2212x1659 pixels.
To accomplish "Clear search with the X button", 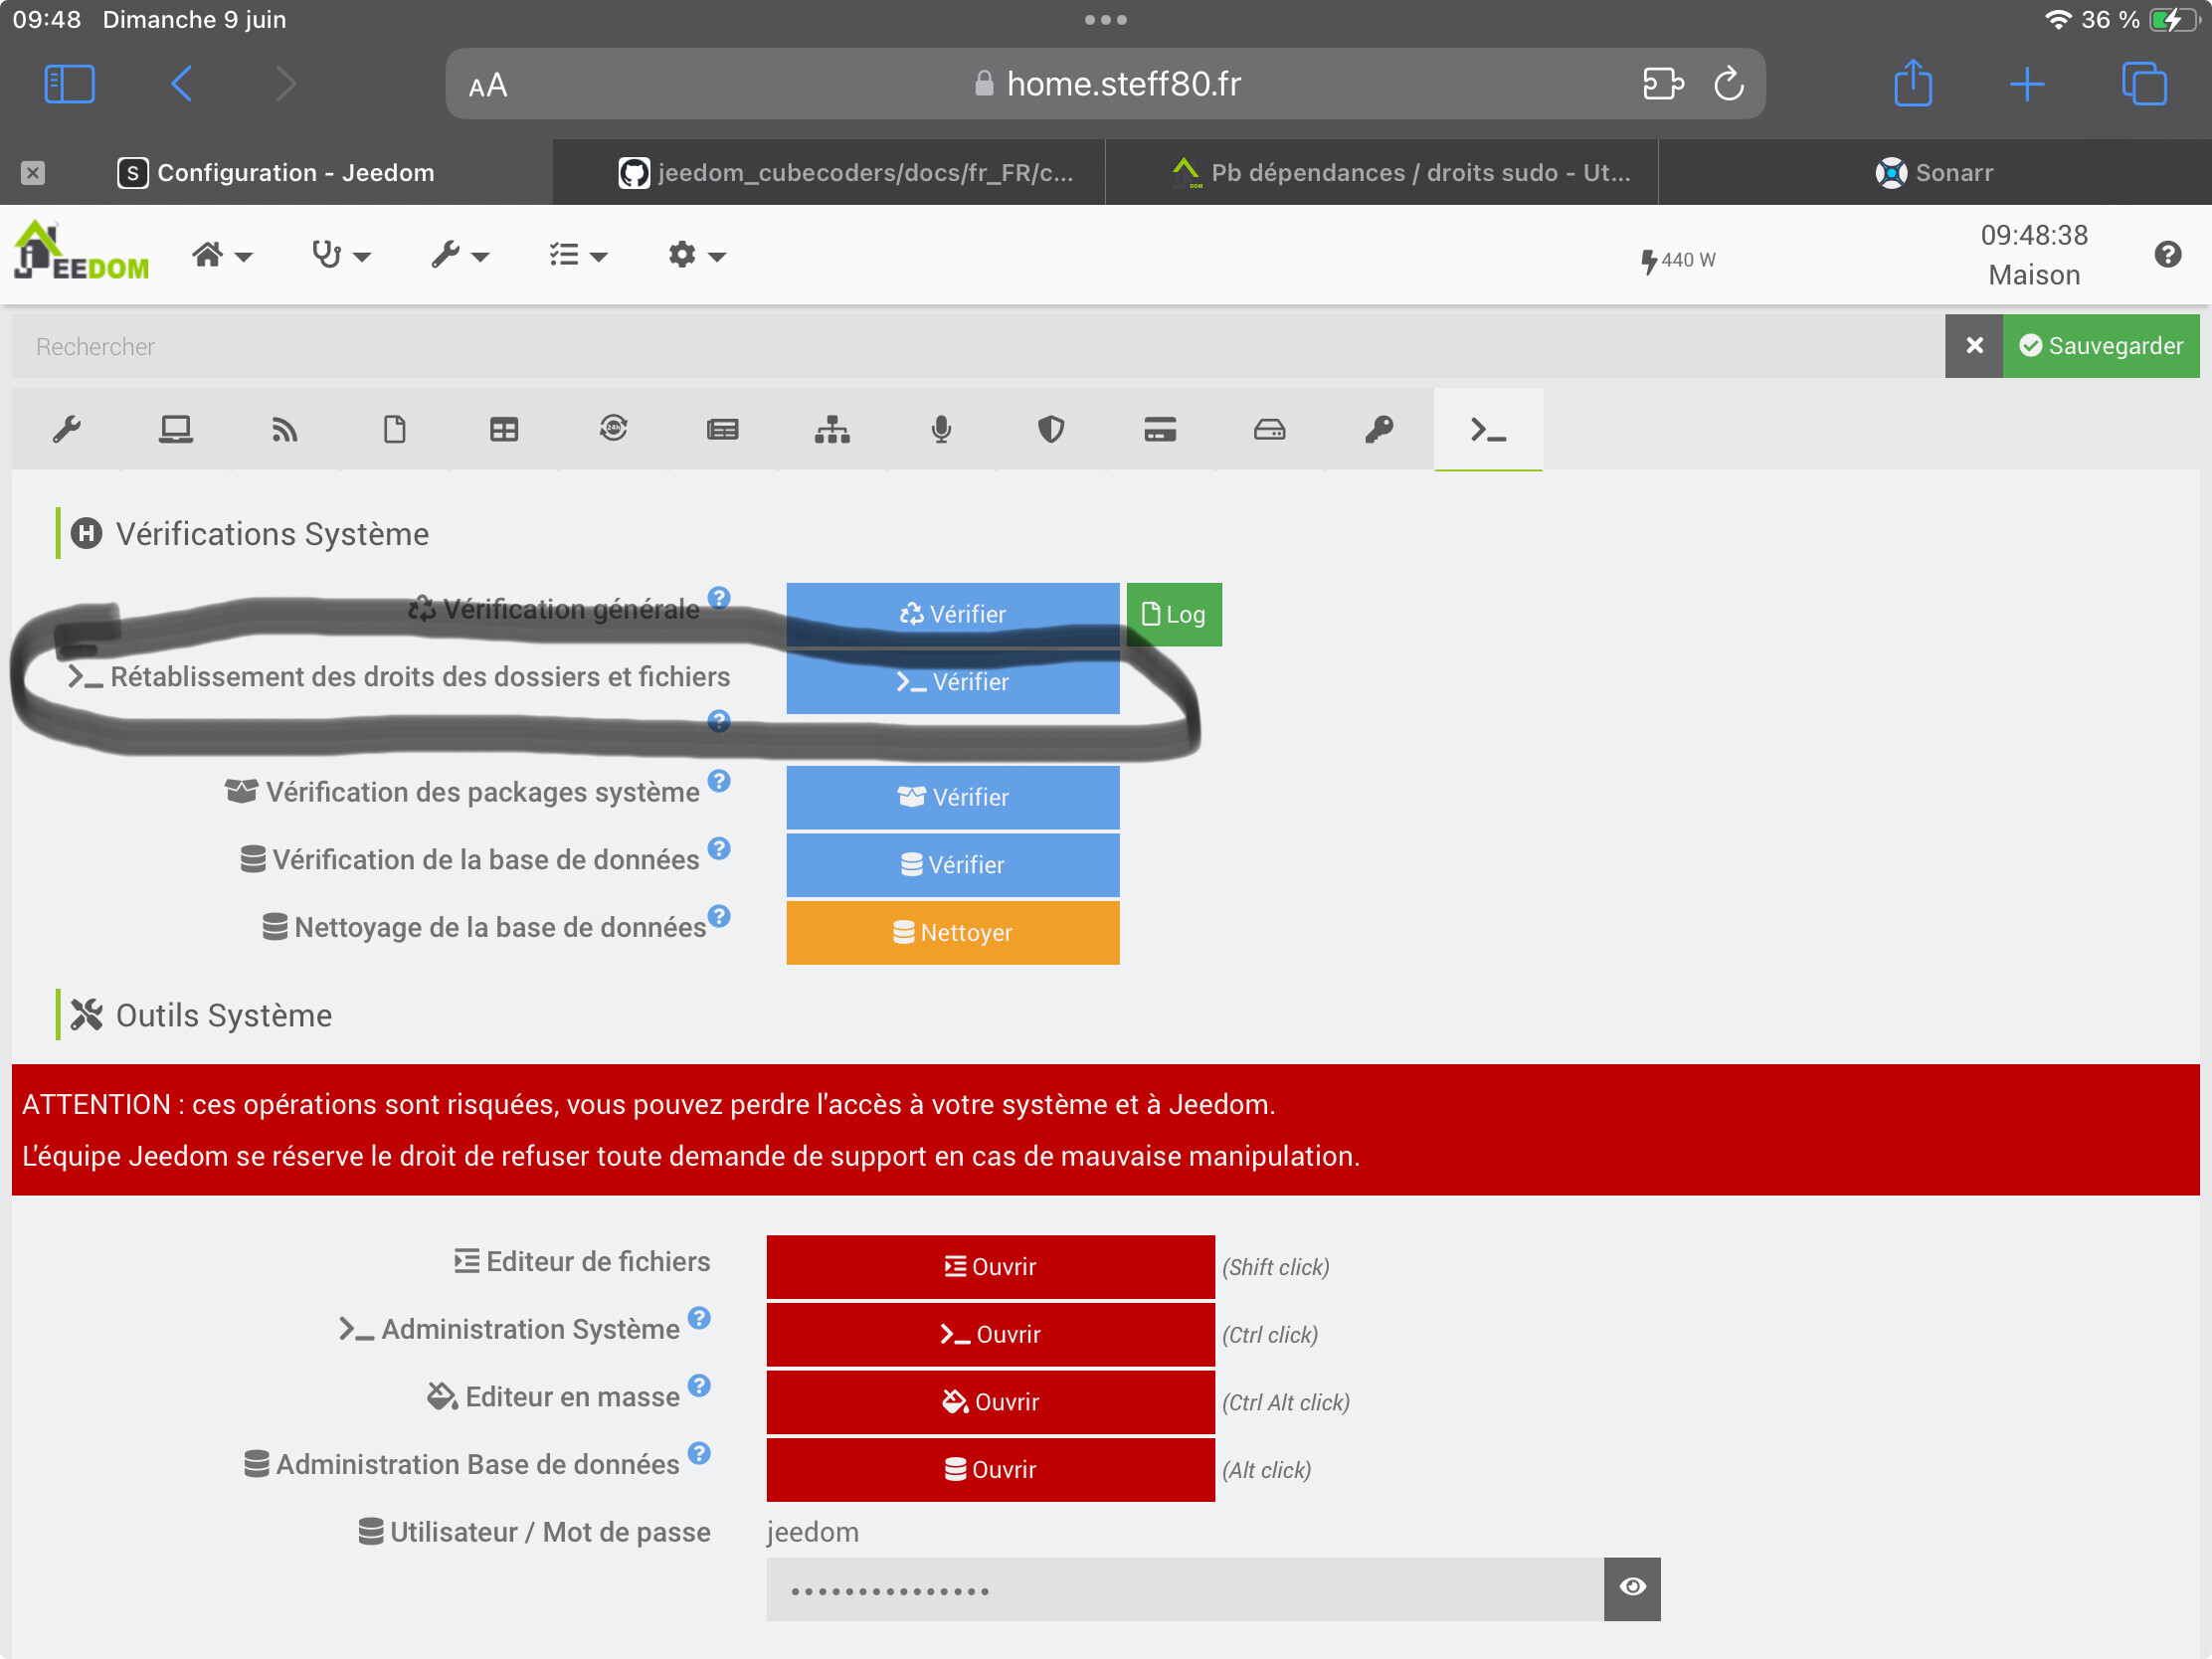I will pos(1974,346).
